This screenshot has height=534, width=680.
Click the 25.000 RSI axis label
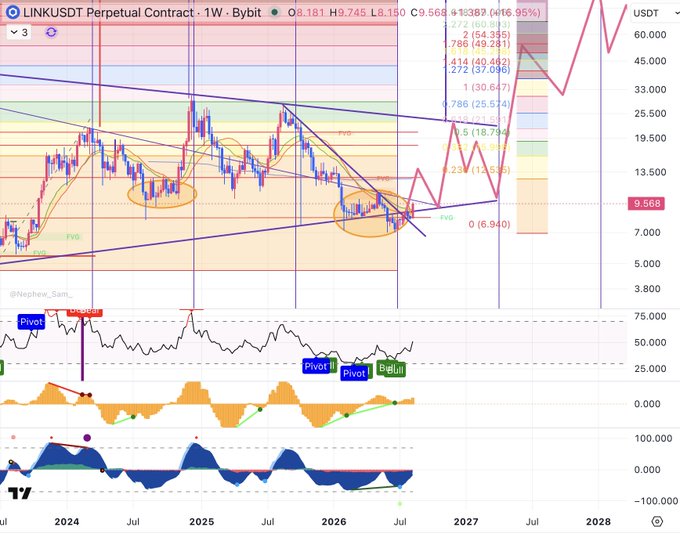point(650,369)
